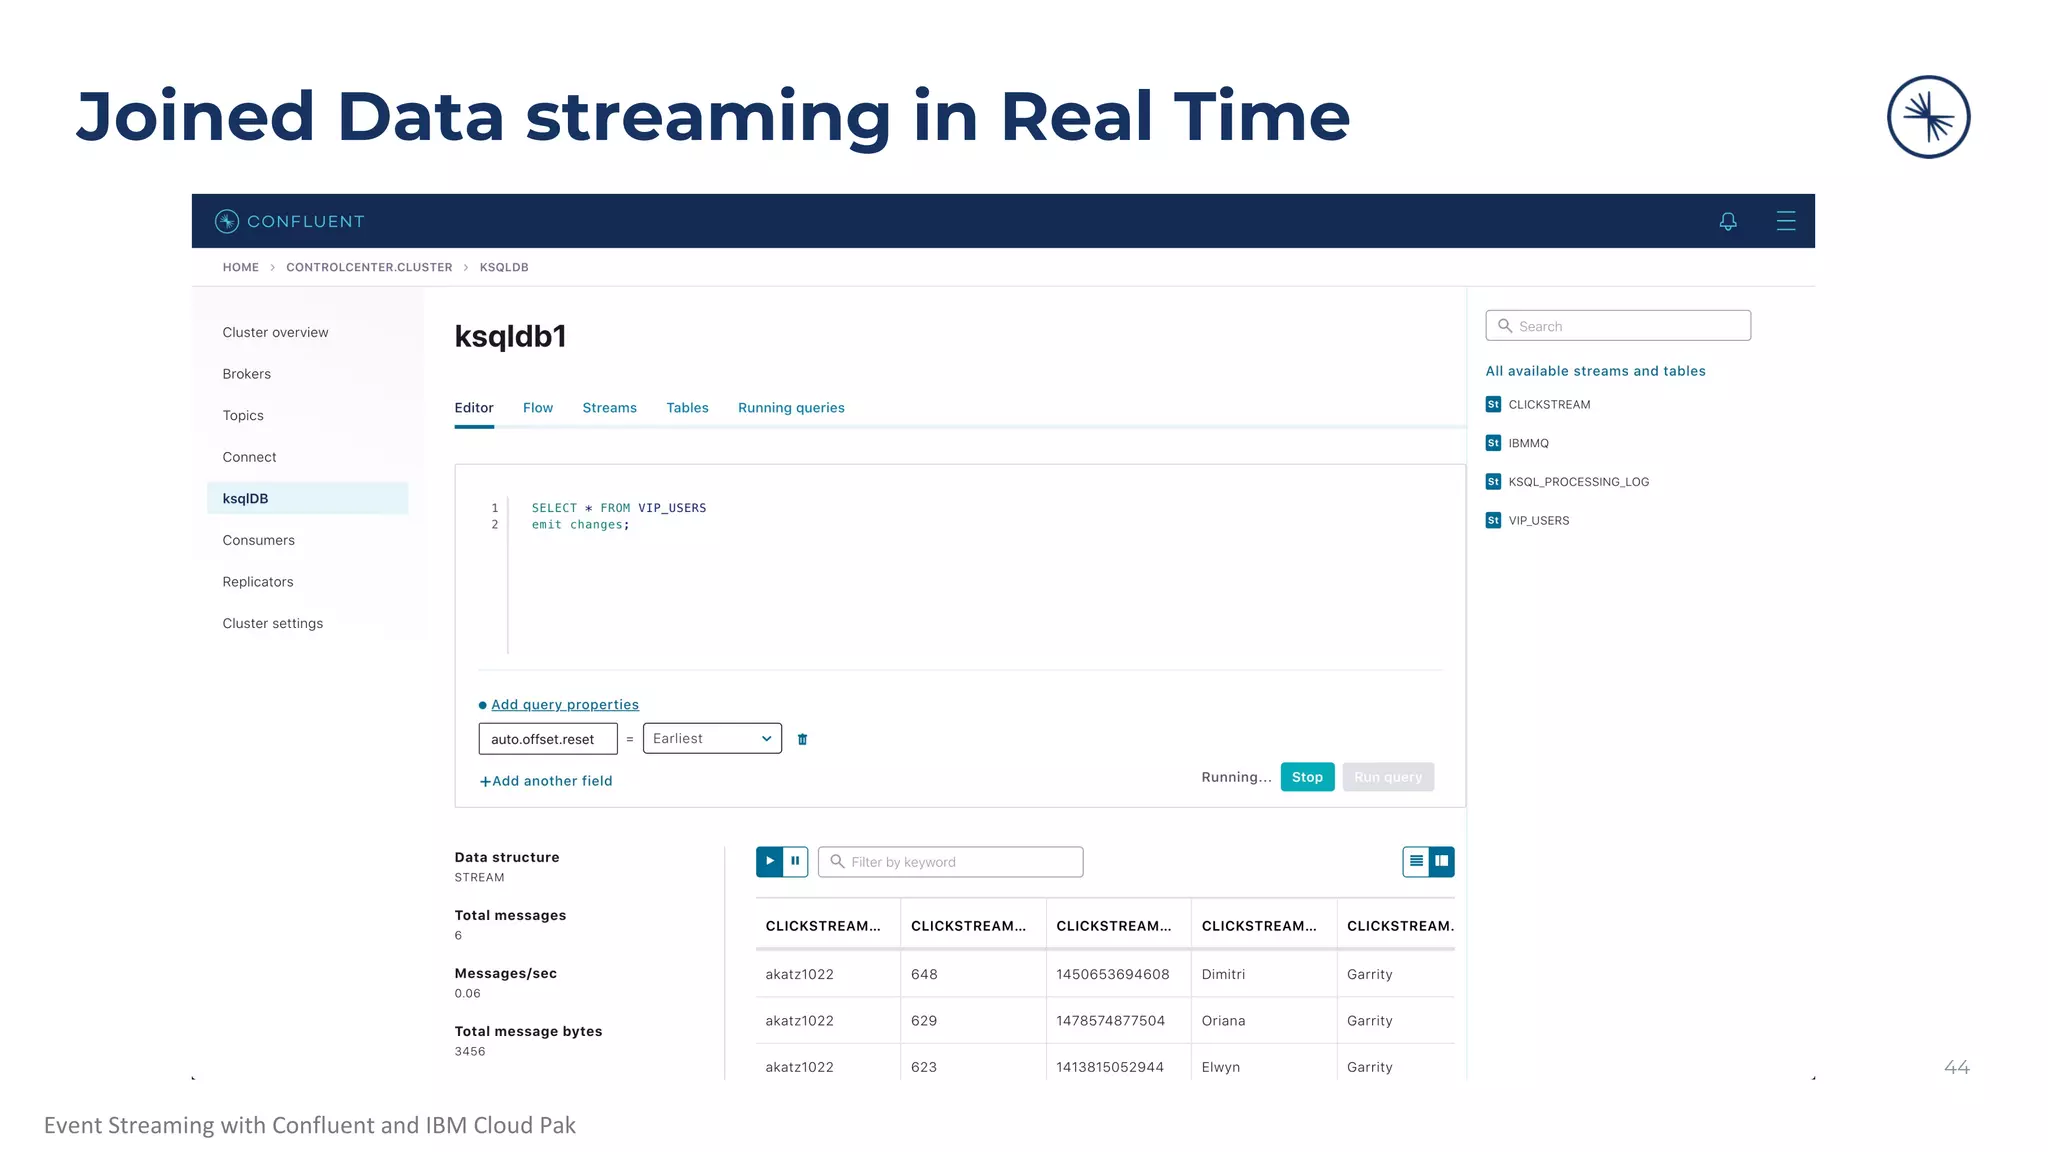Navigate to CONTROLCENTER.CLUSTER breadcrumb

click(369, 267)
